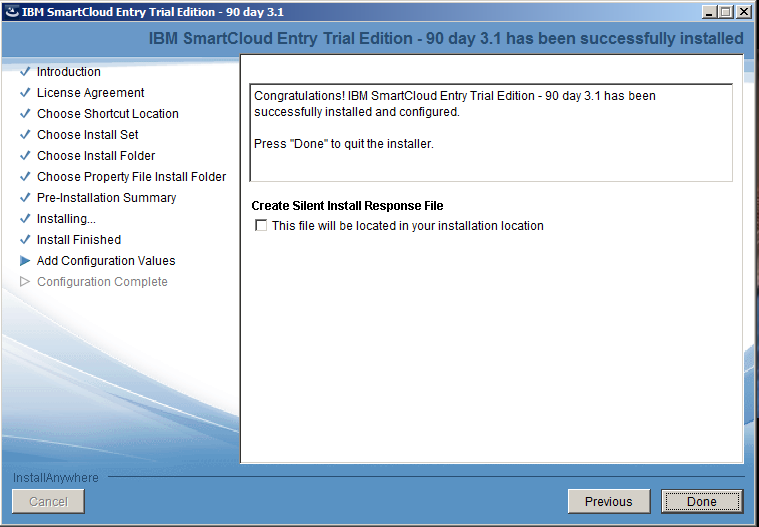This screenshot has height=527, width=759.
Task: Click the checkmark beside Choose Shortcut Location
Action: point(25,114)
